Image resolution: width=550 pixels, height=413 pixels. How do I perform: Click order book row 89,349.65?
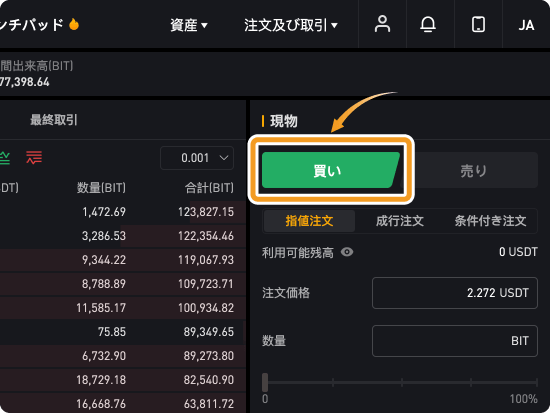pos(123,332)
